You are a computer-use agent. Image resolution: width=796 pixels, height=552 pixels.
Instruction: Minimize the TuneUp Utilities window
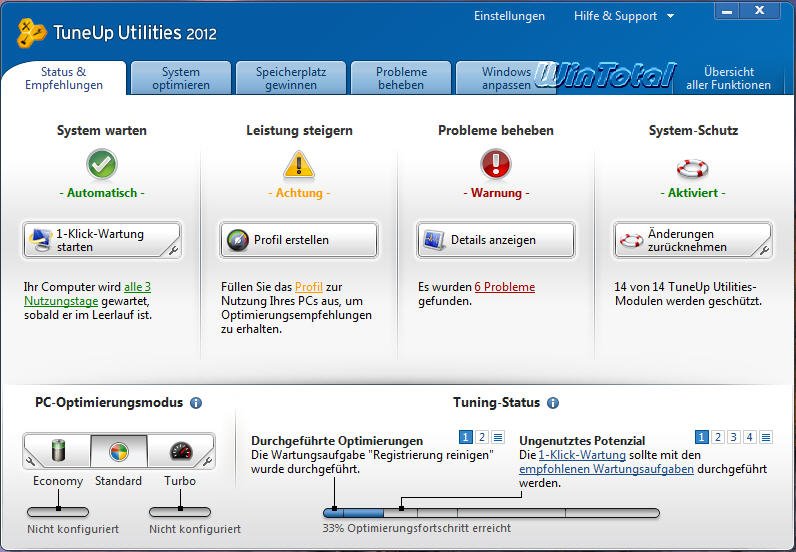point(727,11)
